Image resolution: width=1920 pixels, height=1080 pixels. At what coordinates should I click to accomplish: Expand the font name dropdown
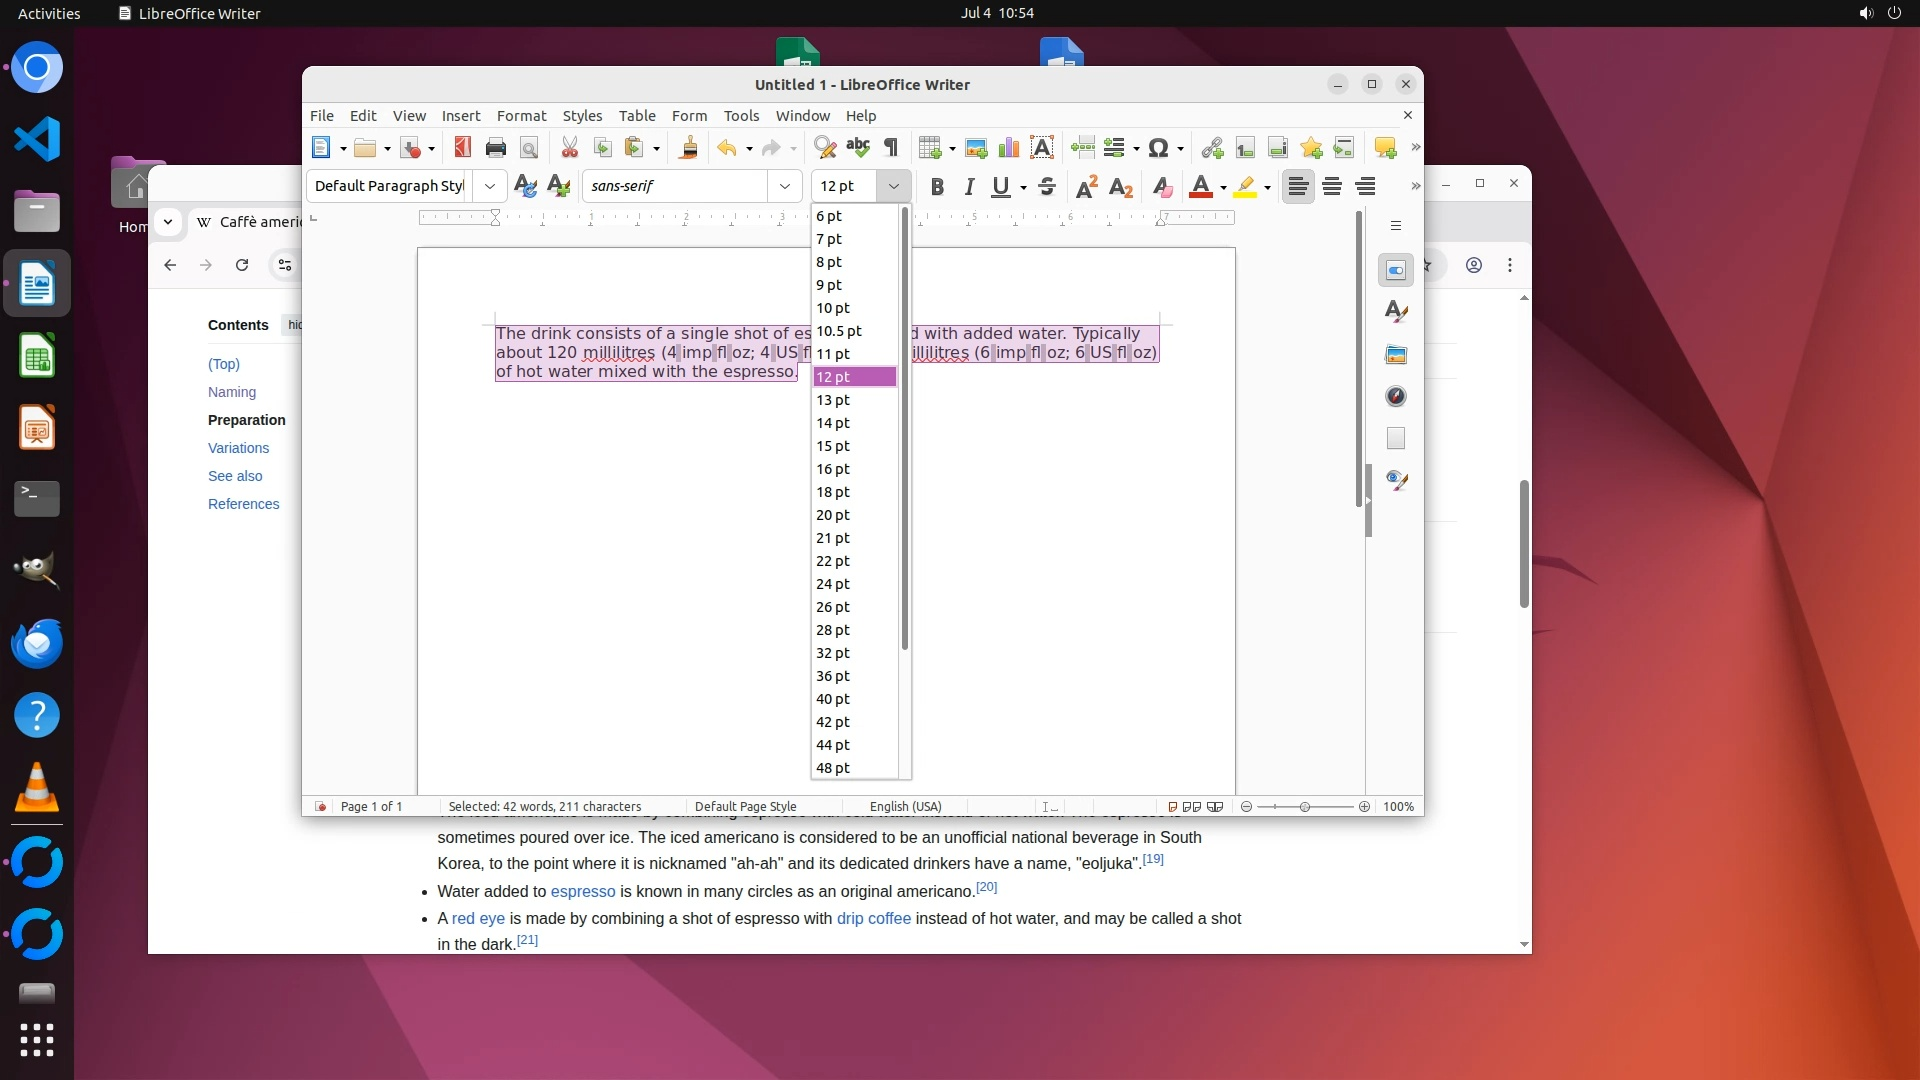coord(785,186)
